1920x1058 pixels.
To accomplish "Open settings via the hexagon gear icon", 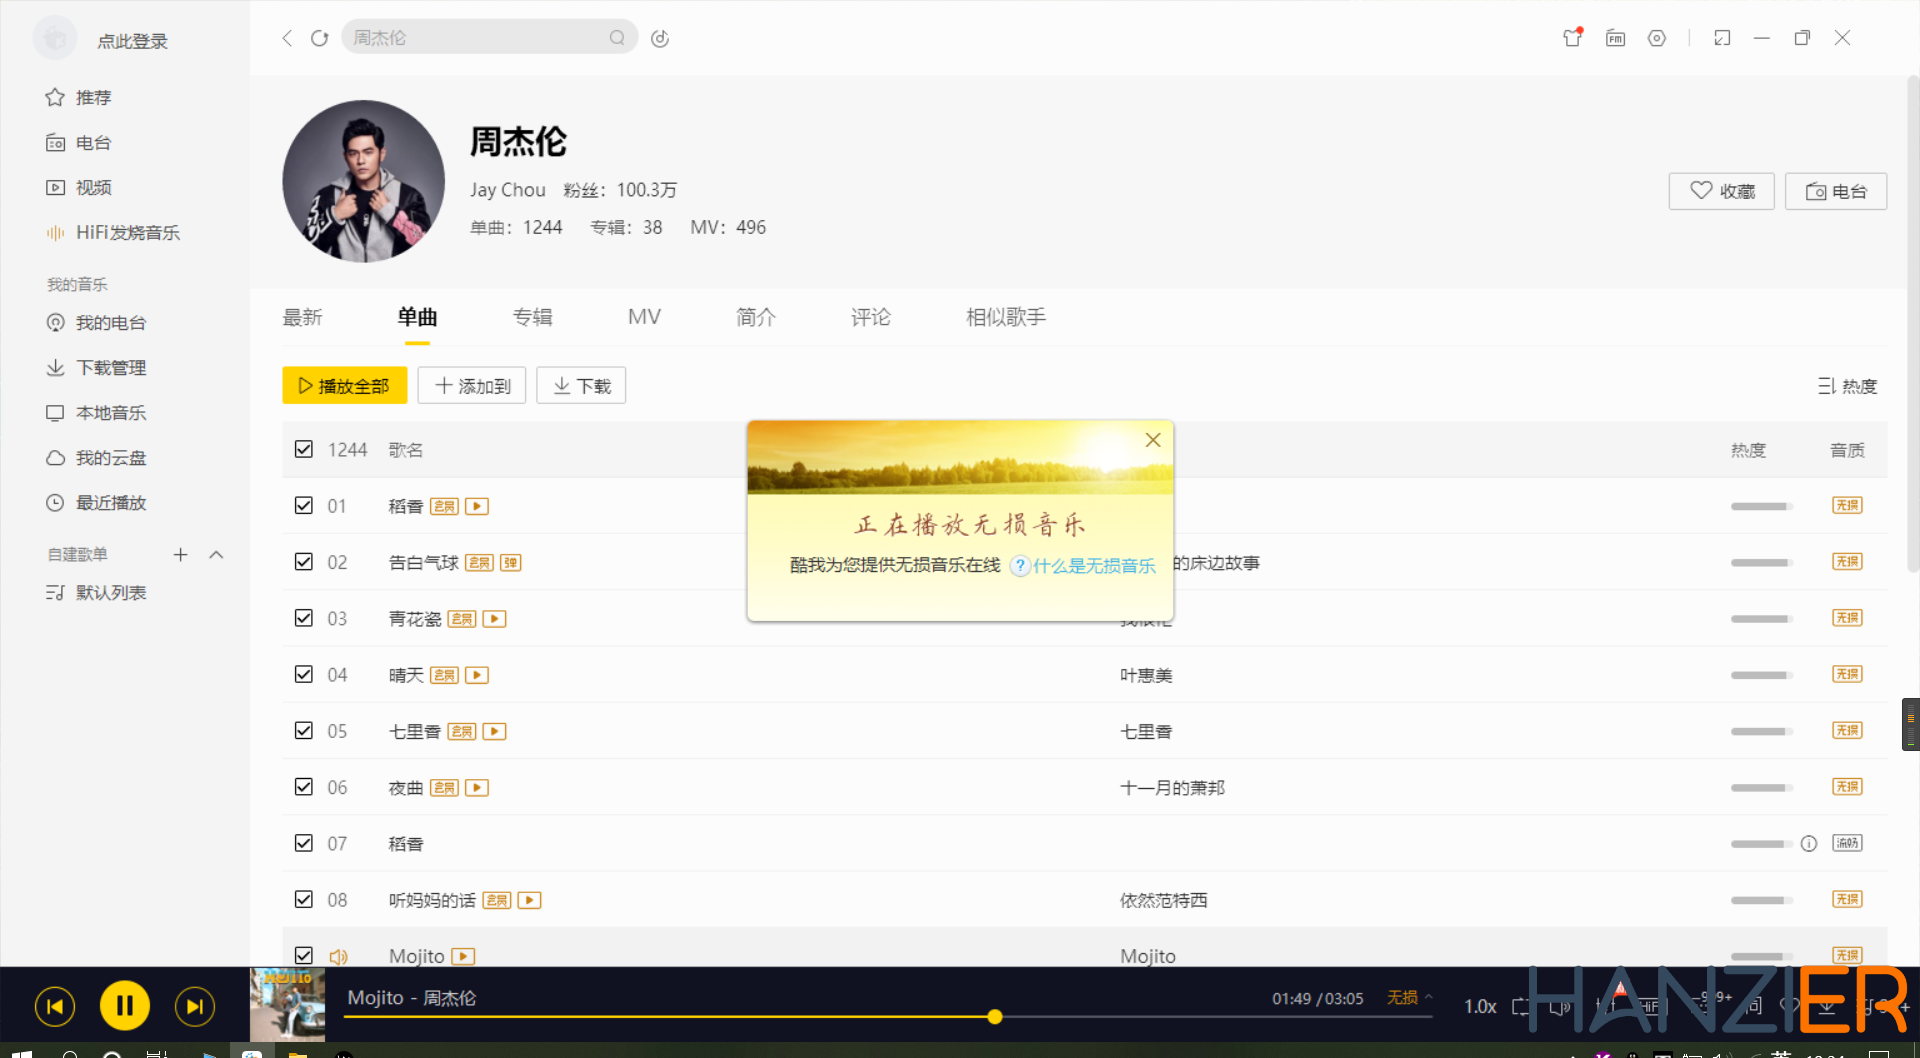I will [x=1657, y=38].
